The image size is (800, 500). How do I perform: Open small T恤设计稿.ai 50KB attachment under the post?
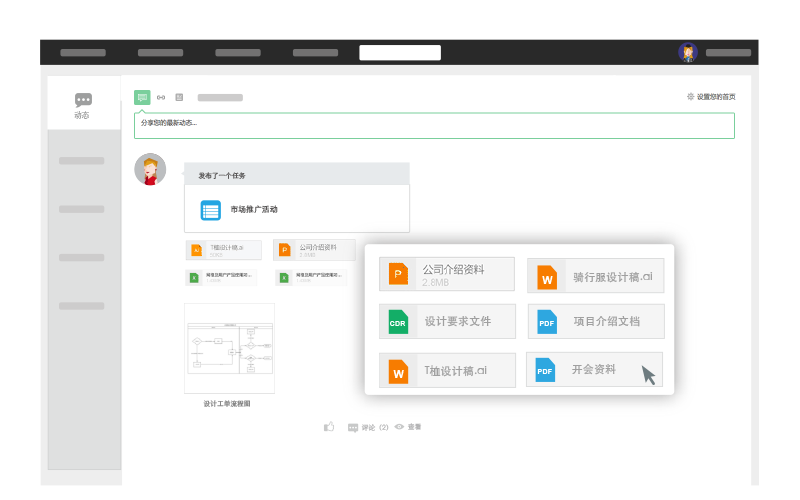tap(223, 250)
